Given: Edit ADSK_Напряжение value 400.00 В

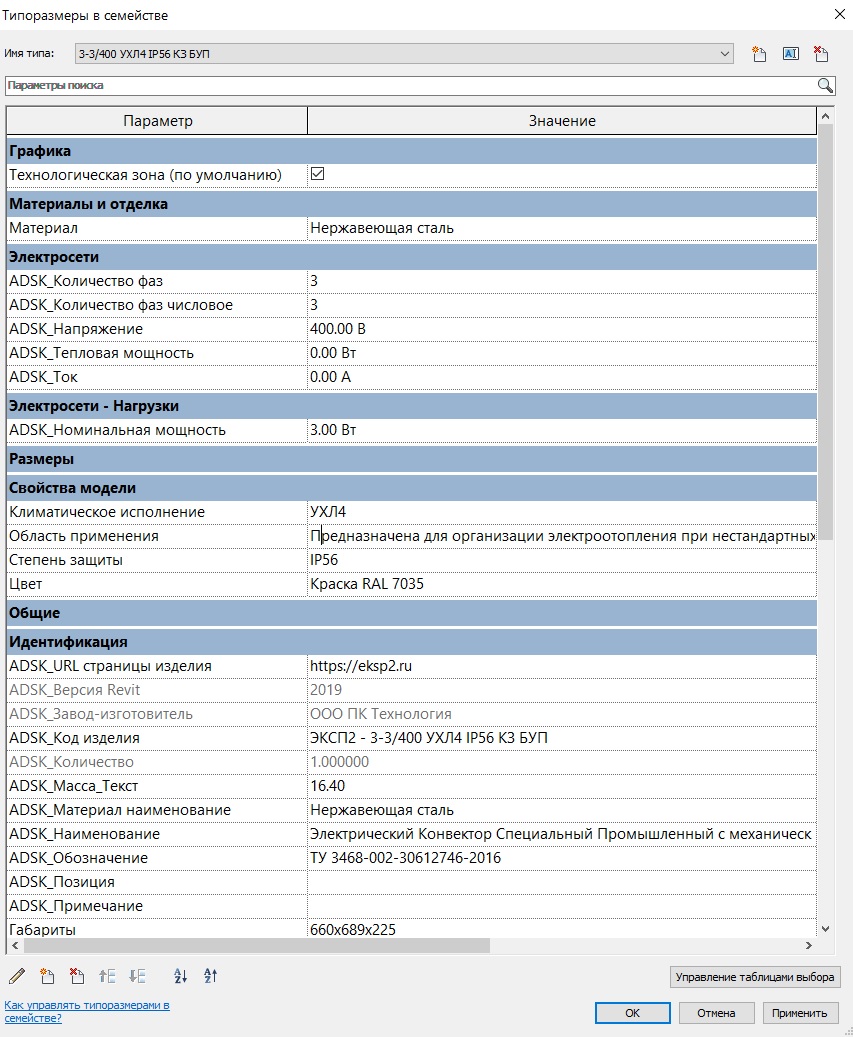Looking at the screenshot, I should pos(562,329).
